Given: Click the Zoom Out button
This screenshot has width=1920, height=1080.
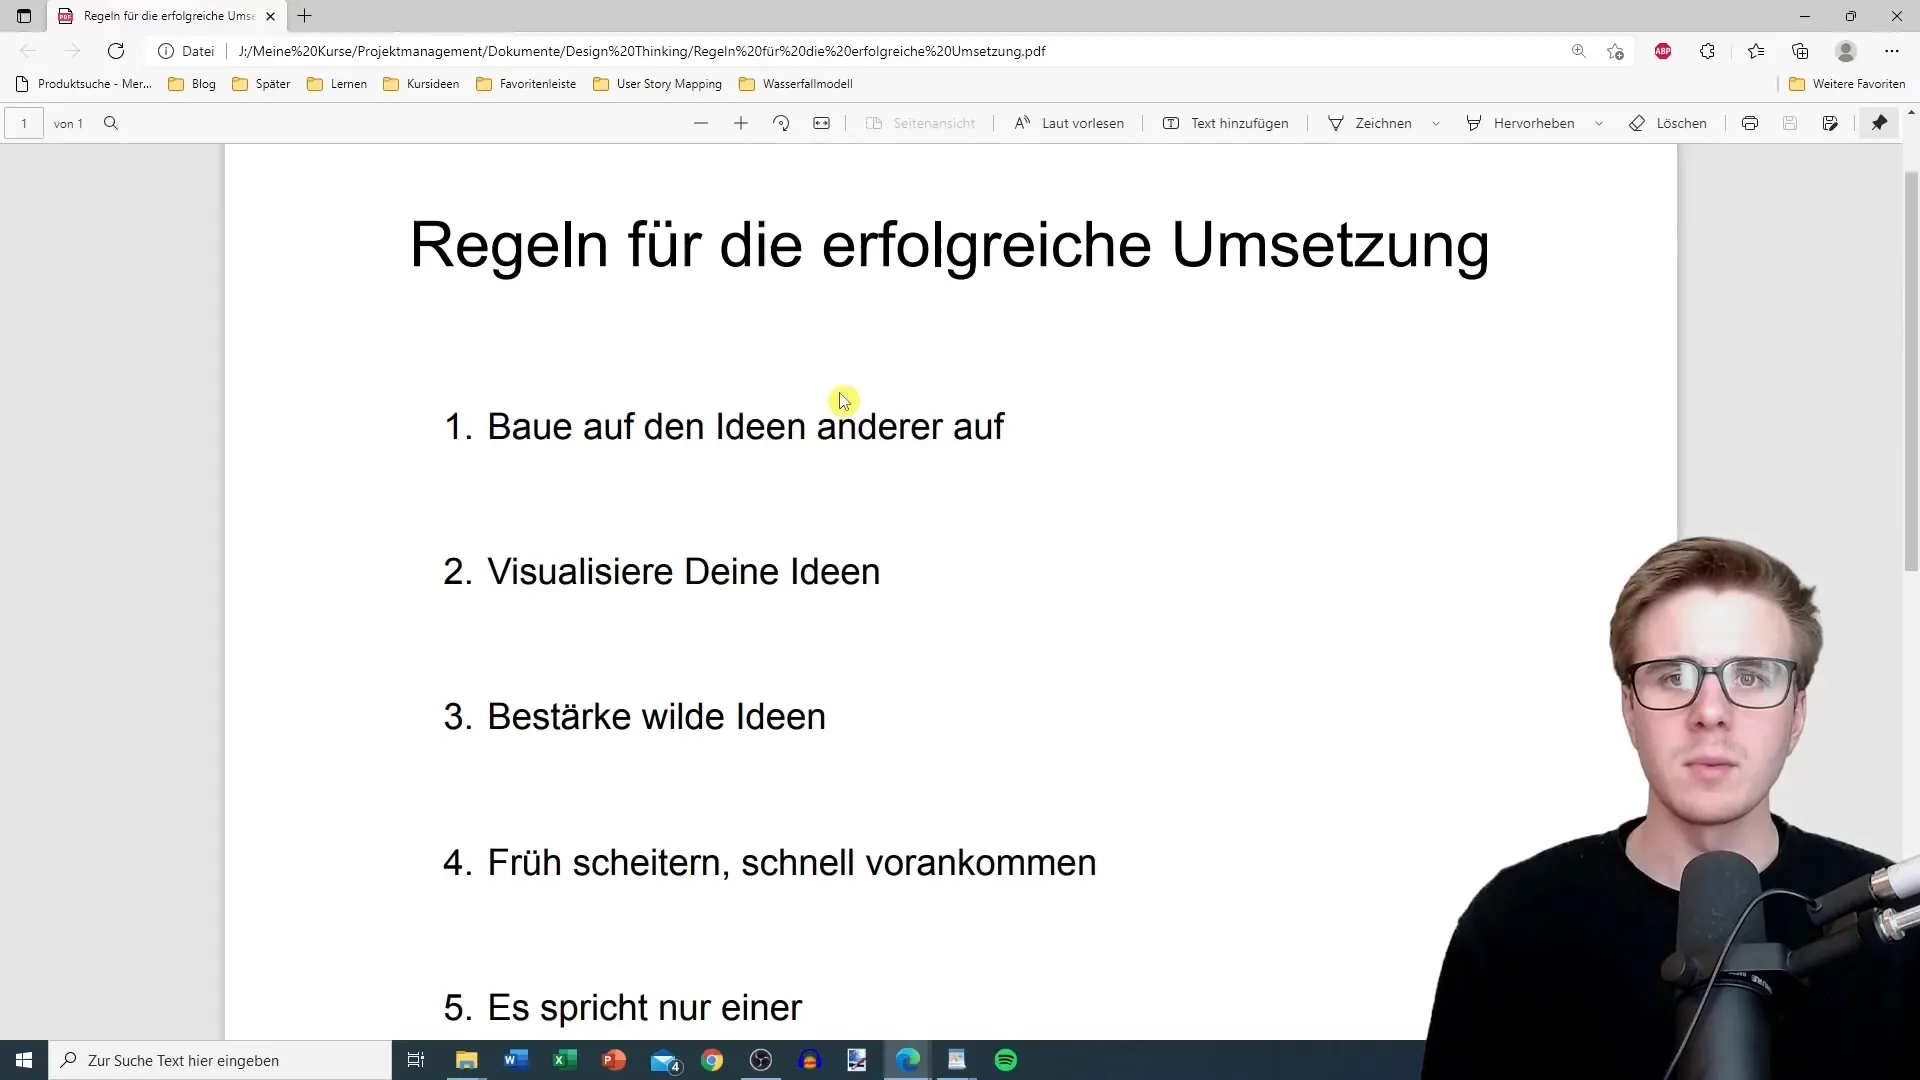Looking at the screenshot, I should pyautogui.click(x=700, y=123).
